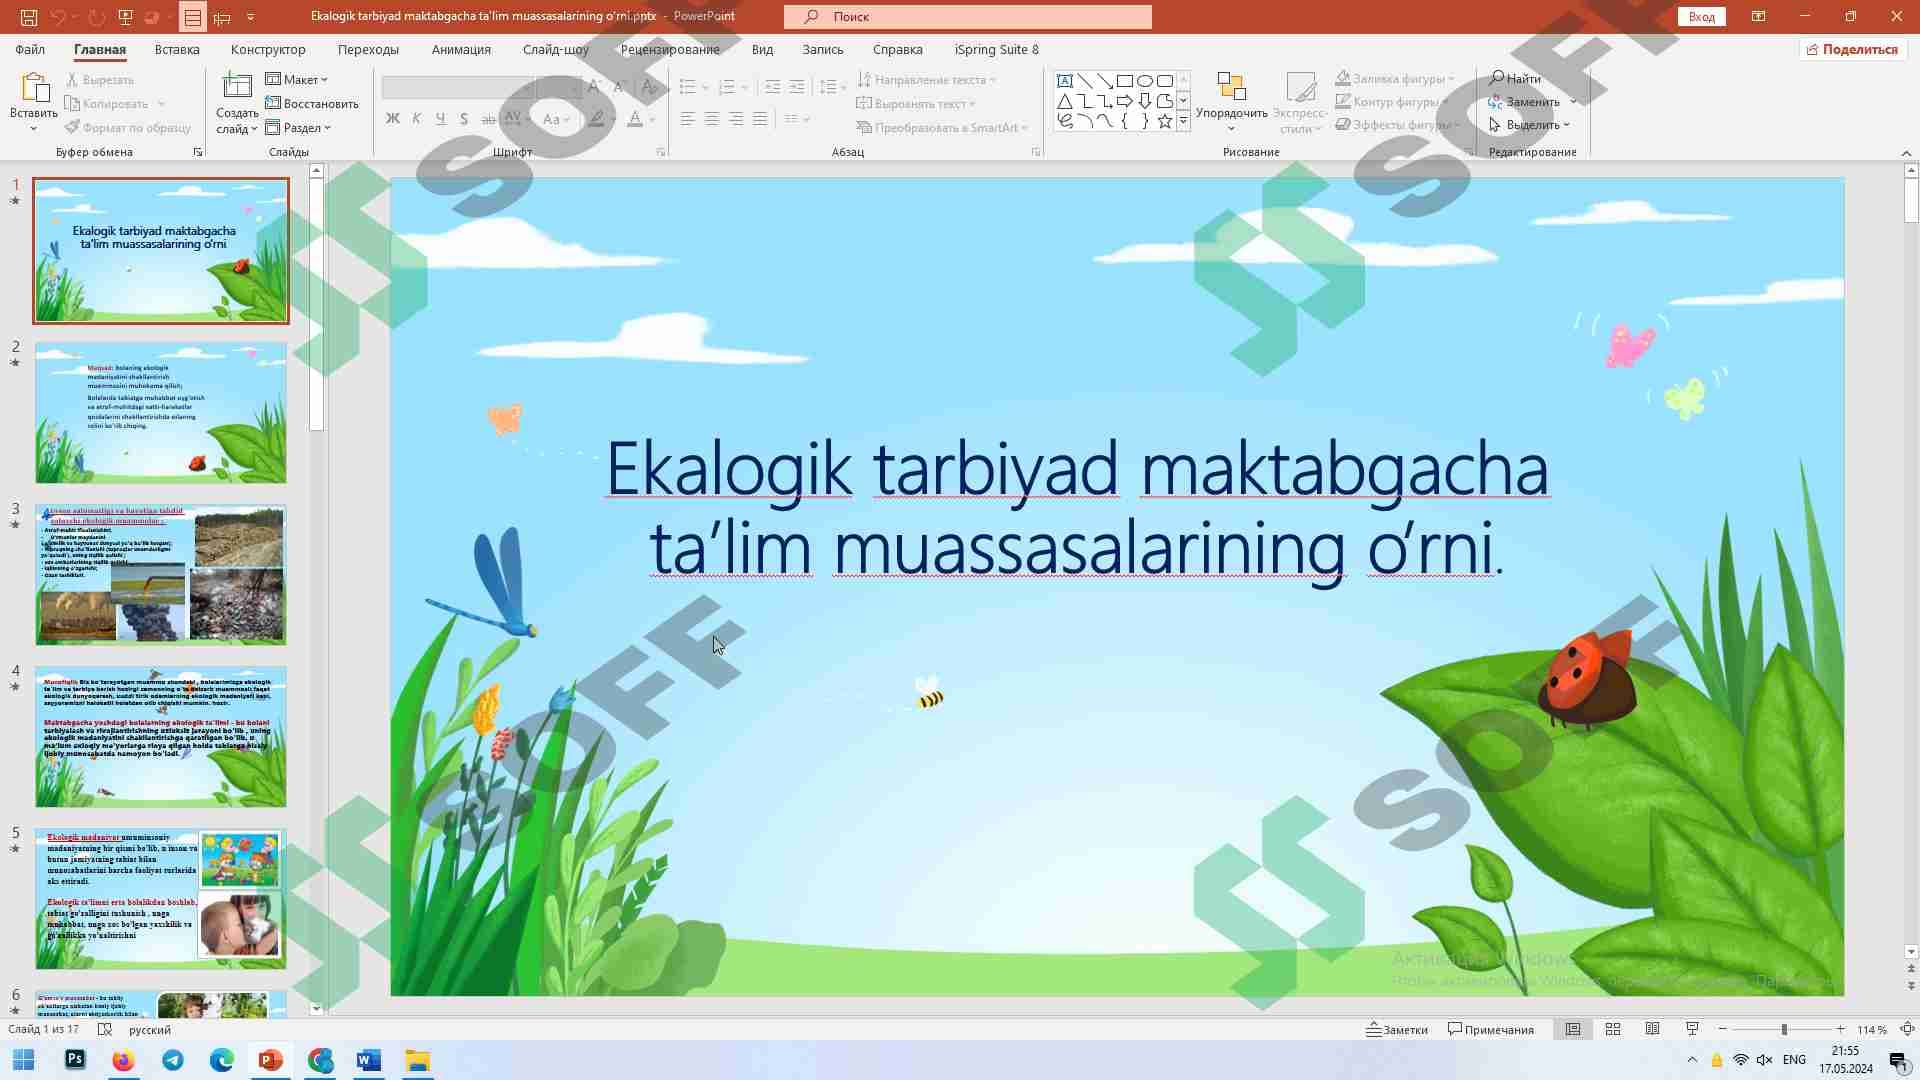Open the iSpring Suite 8 tab
Screen dimensions: 1920x1080
pyautogui.click(x=996, y=49)
